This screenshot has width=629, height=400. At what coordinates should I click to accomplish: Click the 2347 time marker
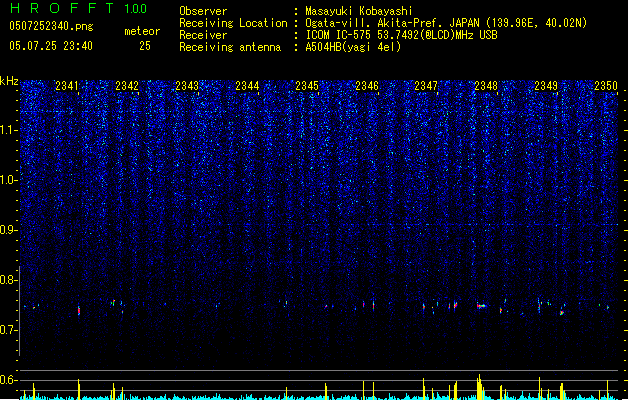pyautogui.click(x=426, y=86)
